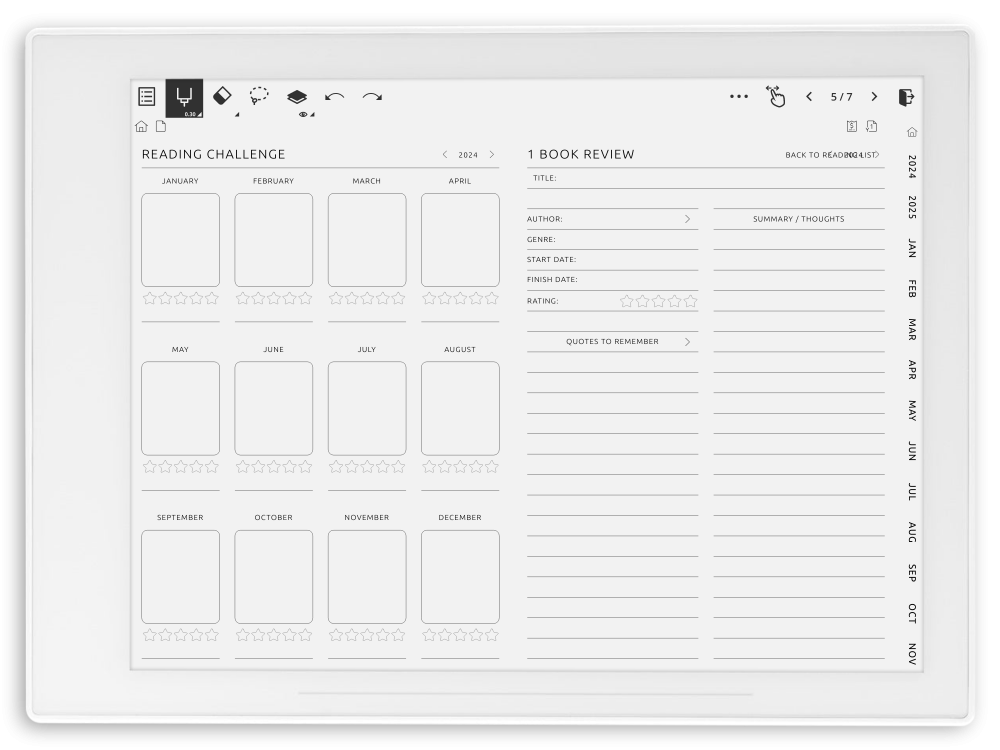Image resolution: width=1000 pixels, height=750 pixels.
Task: Expand the eraser options arrow
Action: (x=237, y=114)
